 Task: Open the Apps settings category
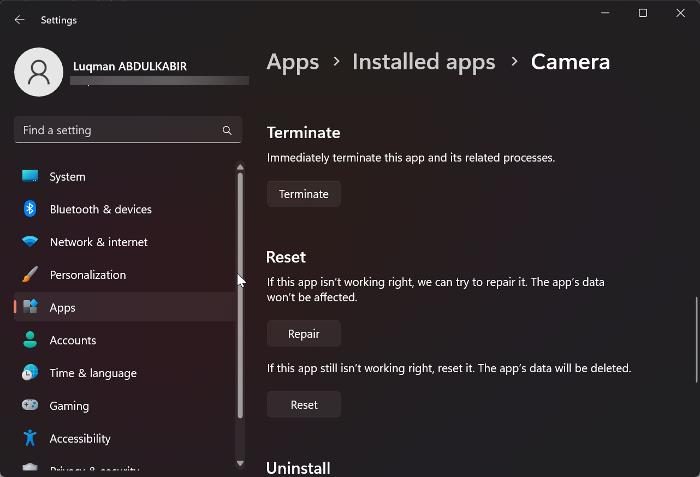coord(62,308)
